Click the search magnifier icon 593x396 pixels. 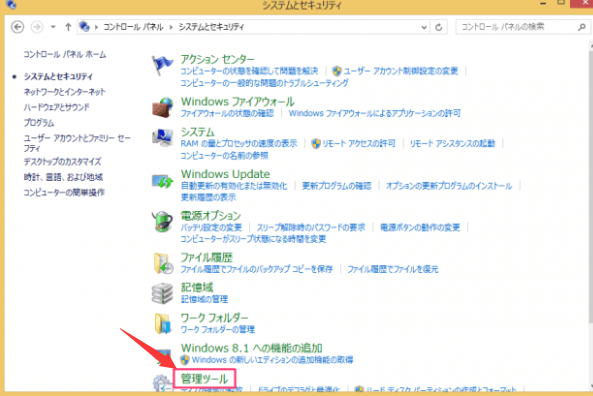coord(582,27)
